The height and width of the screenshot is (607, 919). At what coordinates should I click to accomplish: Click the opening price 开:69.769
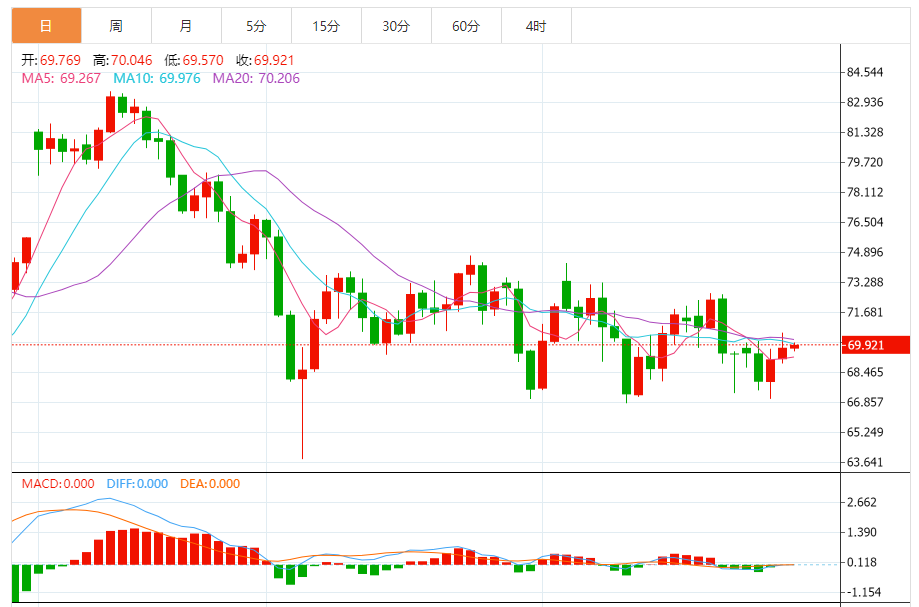click(51, 60)
